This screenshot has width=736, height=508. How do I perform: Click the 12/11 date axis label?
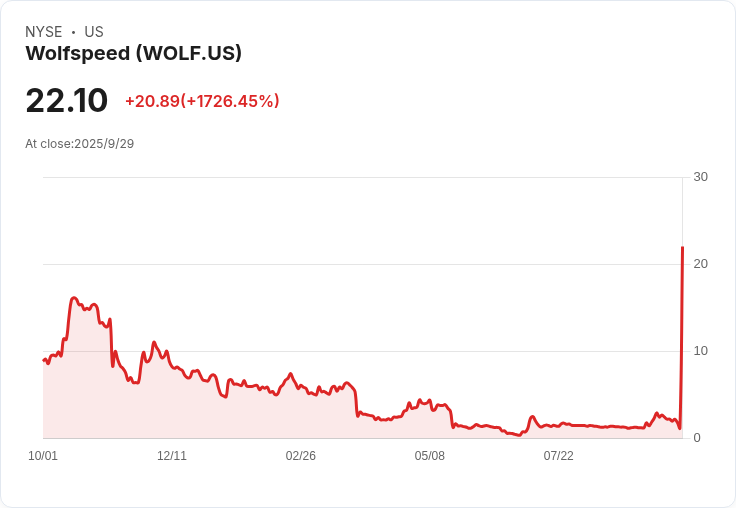coord(172,456)
